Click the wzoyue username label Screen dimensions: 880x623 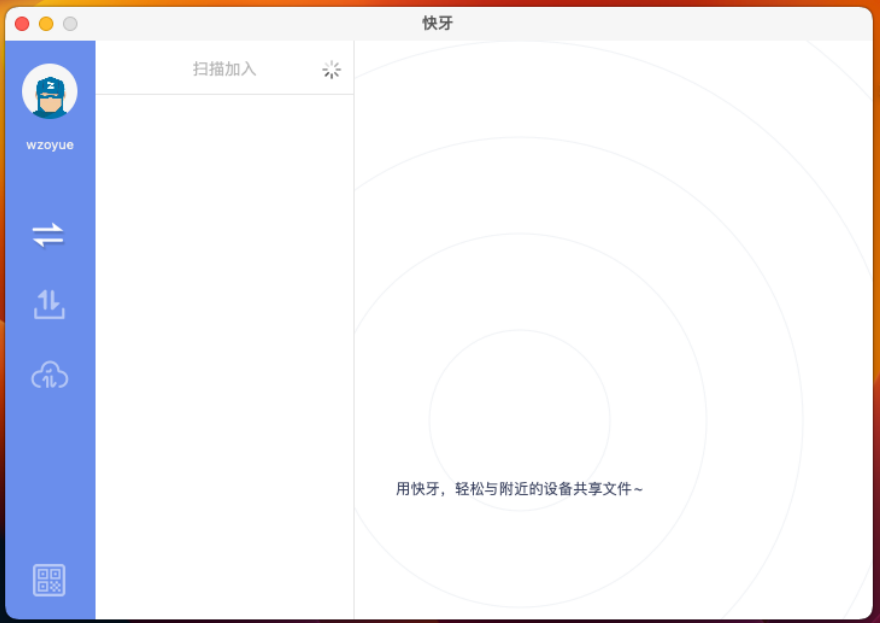pos(50,145)
